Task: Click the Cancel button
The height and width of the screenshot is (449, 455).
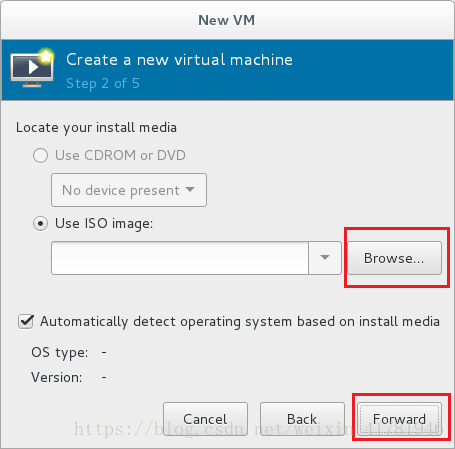Action: tap(205, 419)
